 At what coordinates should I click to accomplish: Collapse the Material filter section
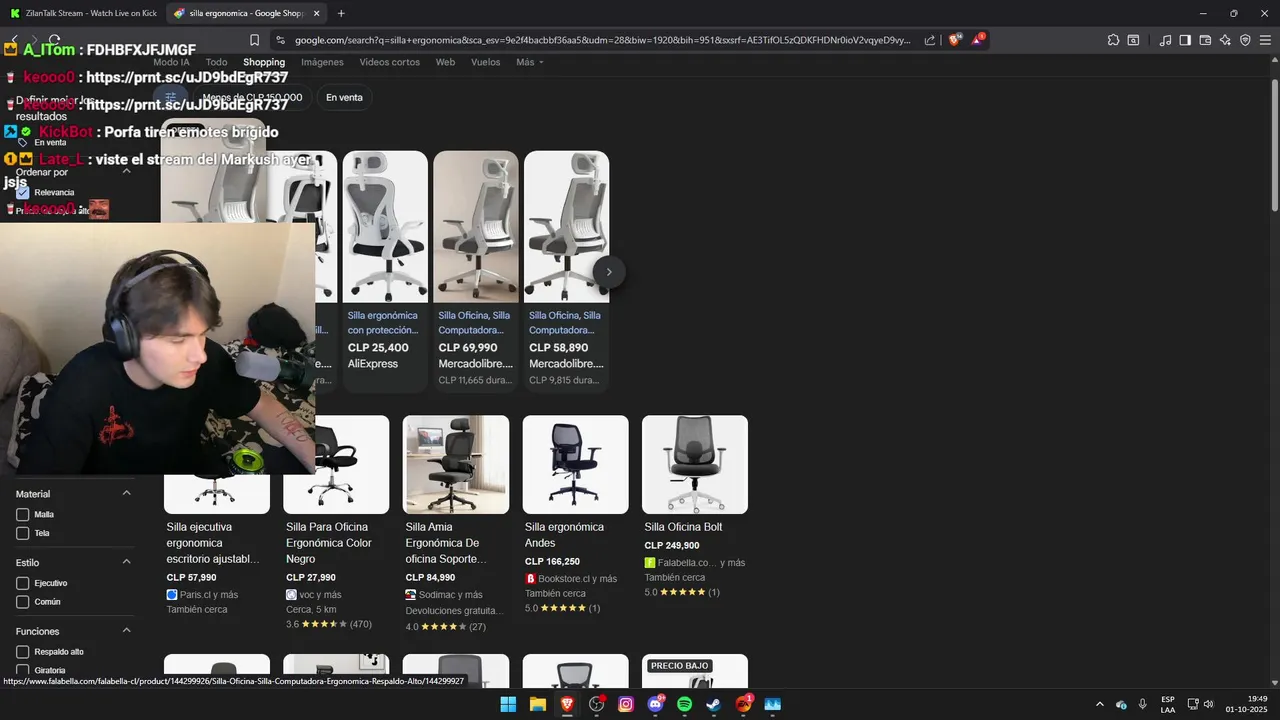(x=127, y=493)
